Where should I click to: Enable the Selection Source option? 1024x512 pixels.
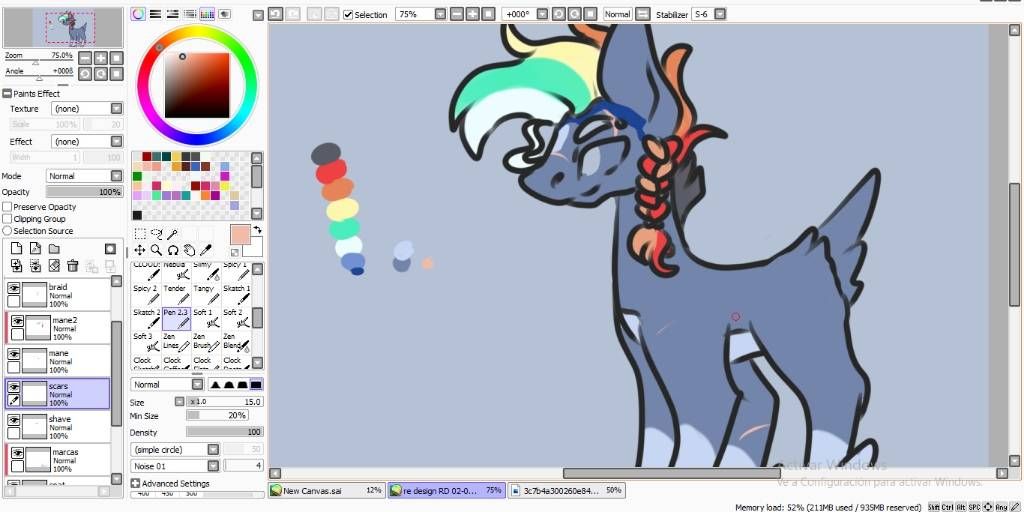pyautogui.click(x=7, y=231)
